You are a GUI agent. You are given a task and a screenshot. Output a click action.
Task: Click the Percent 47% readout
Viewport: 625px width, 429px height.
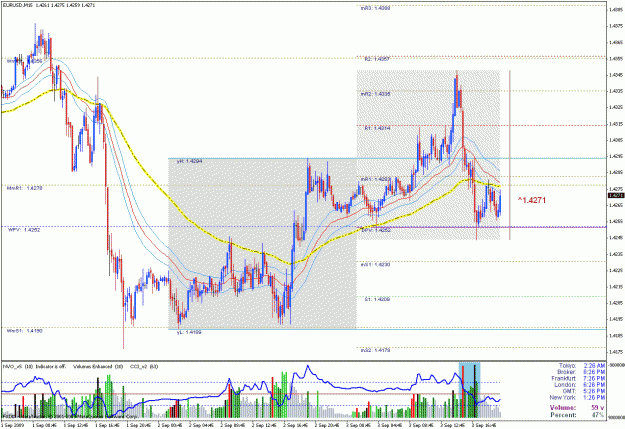tap(578, 415)
